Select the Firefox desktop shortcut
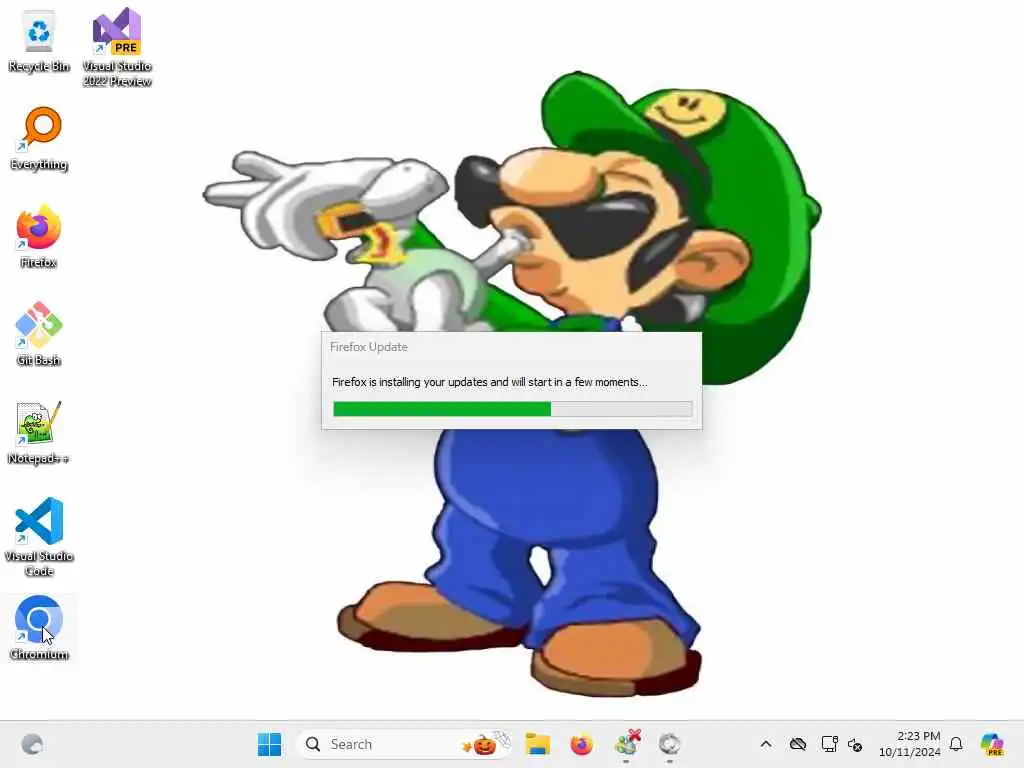This screenshot has width=1024, height=768. click(x=39, y=237)
